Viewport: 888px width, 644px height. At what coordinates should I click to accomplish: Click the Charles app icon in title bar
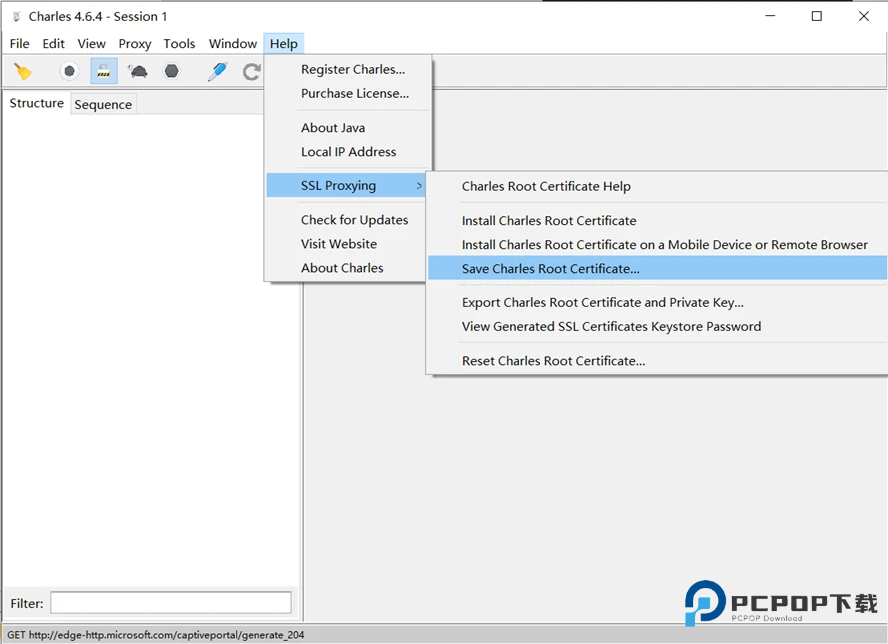[x=16, y=16]
